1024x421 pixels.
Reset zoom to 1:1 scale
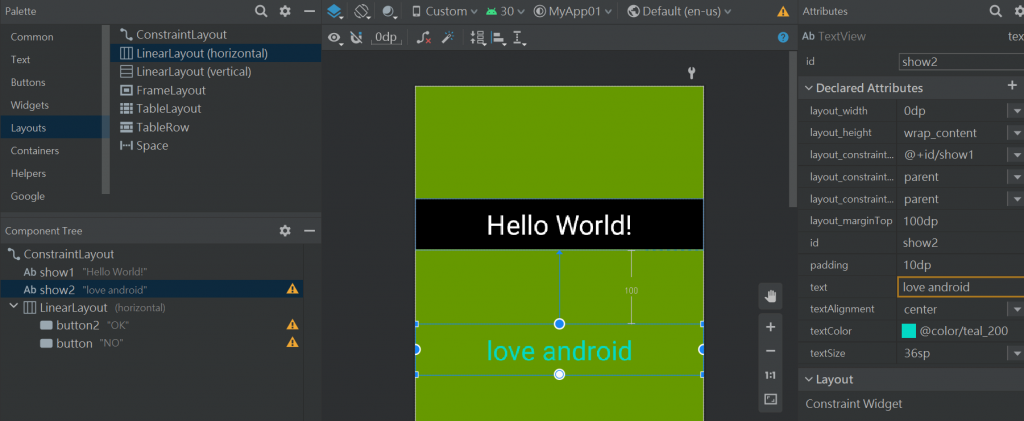[x=770, y=375]
